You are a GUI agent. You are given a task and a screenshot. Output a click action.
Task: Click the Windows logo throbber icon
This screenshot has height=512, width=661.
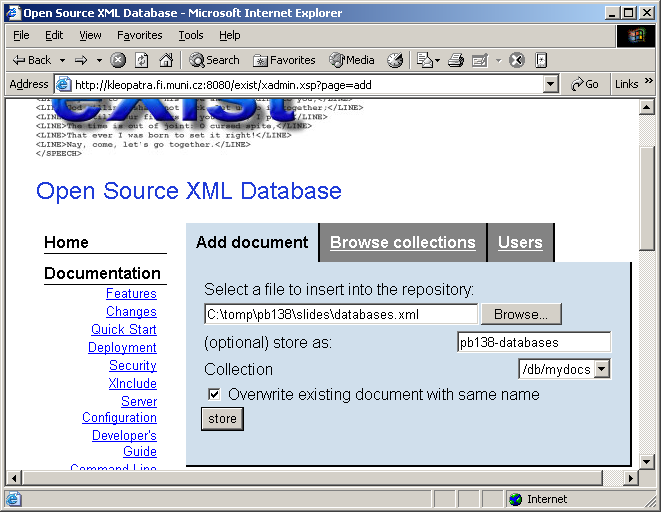click(x=636, y=36)
